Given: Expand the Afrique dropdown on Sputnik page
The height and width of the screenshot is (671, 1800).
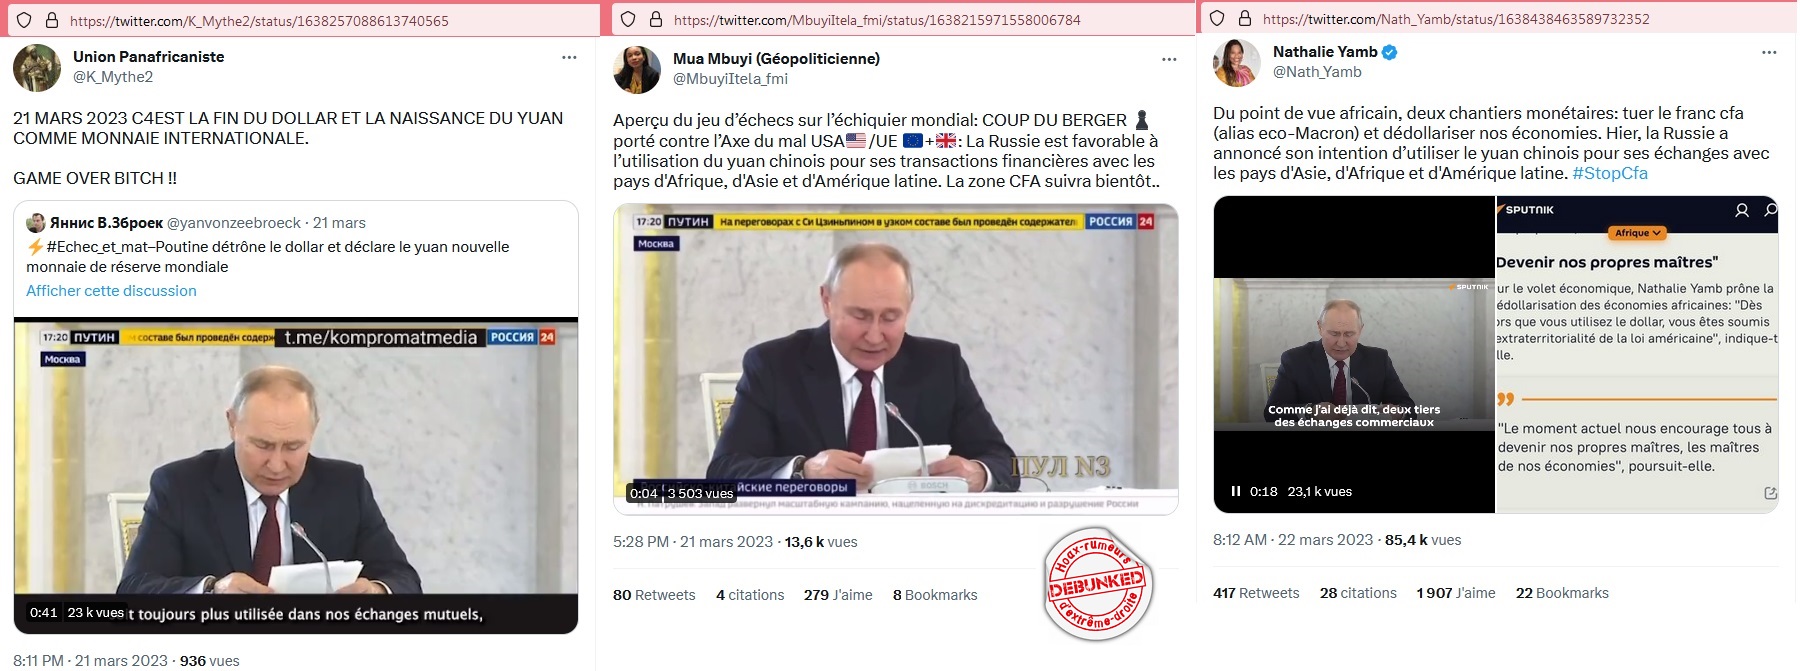Looking at the screenshot, I should pyautogui.click(x=1637, y=233).
